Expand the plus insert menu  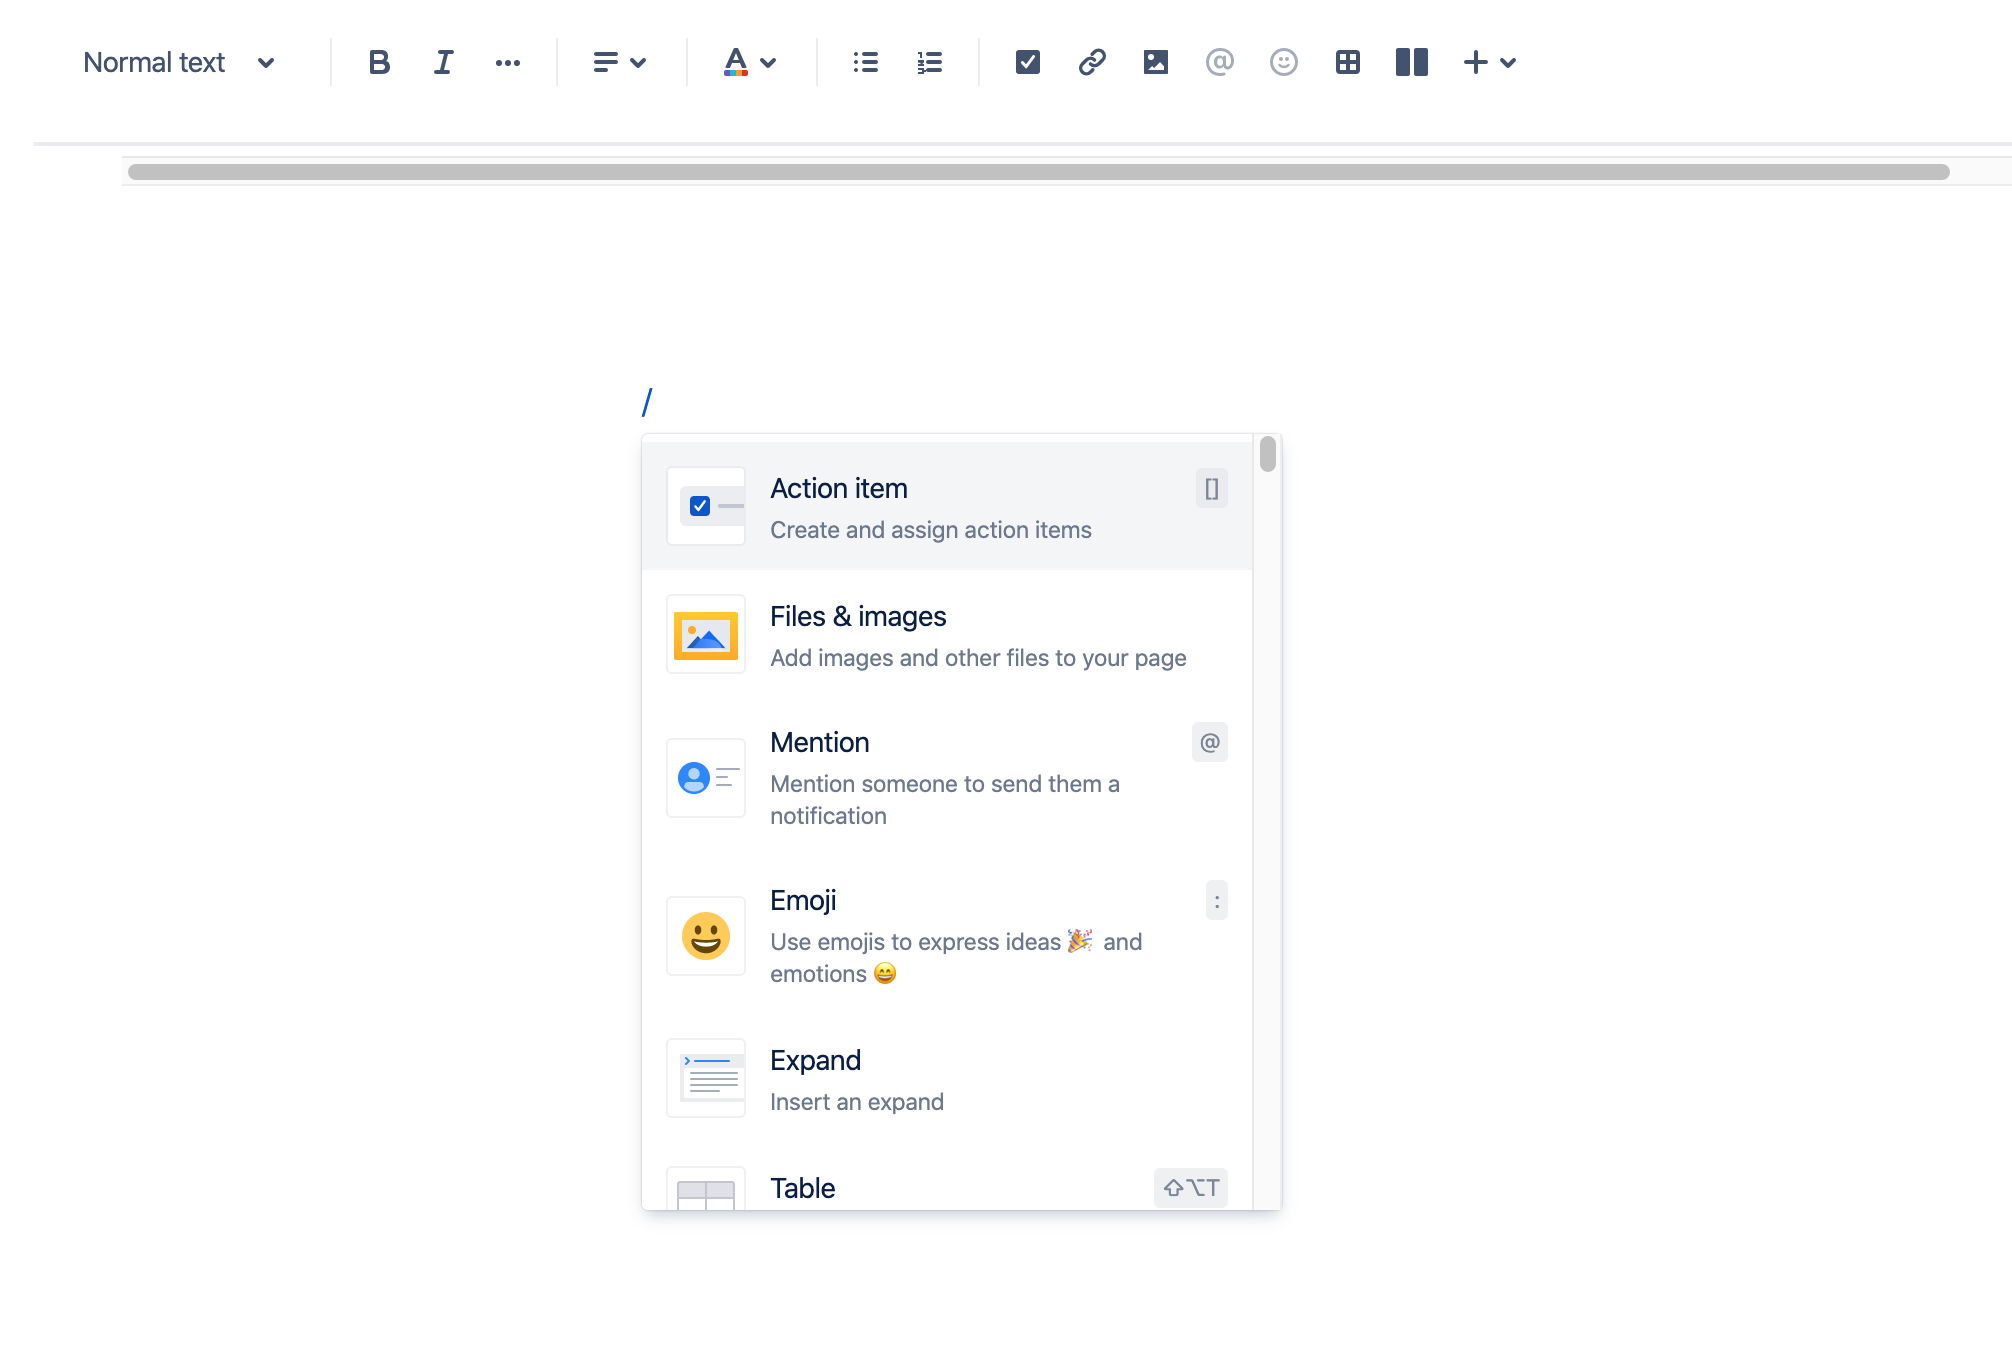1489,62
